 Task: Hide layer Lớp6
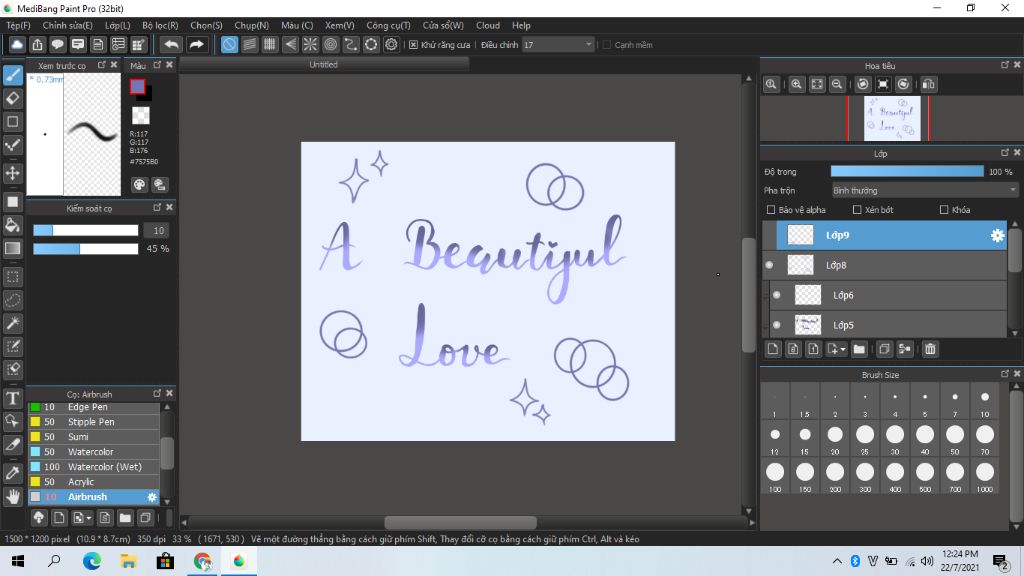776,295
